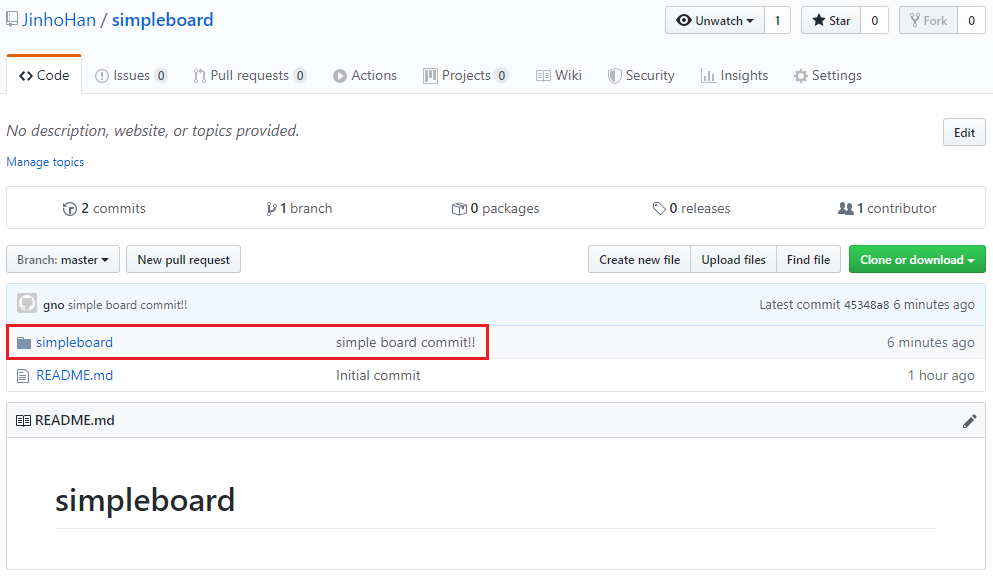The height and width of the screenshot is (576, 993).
Task: Click the gno author name
Action: coord(53,305)
